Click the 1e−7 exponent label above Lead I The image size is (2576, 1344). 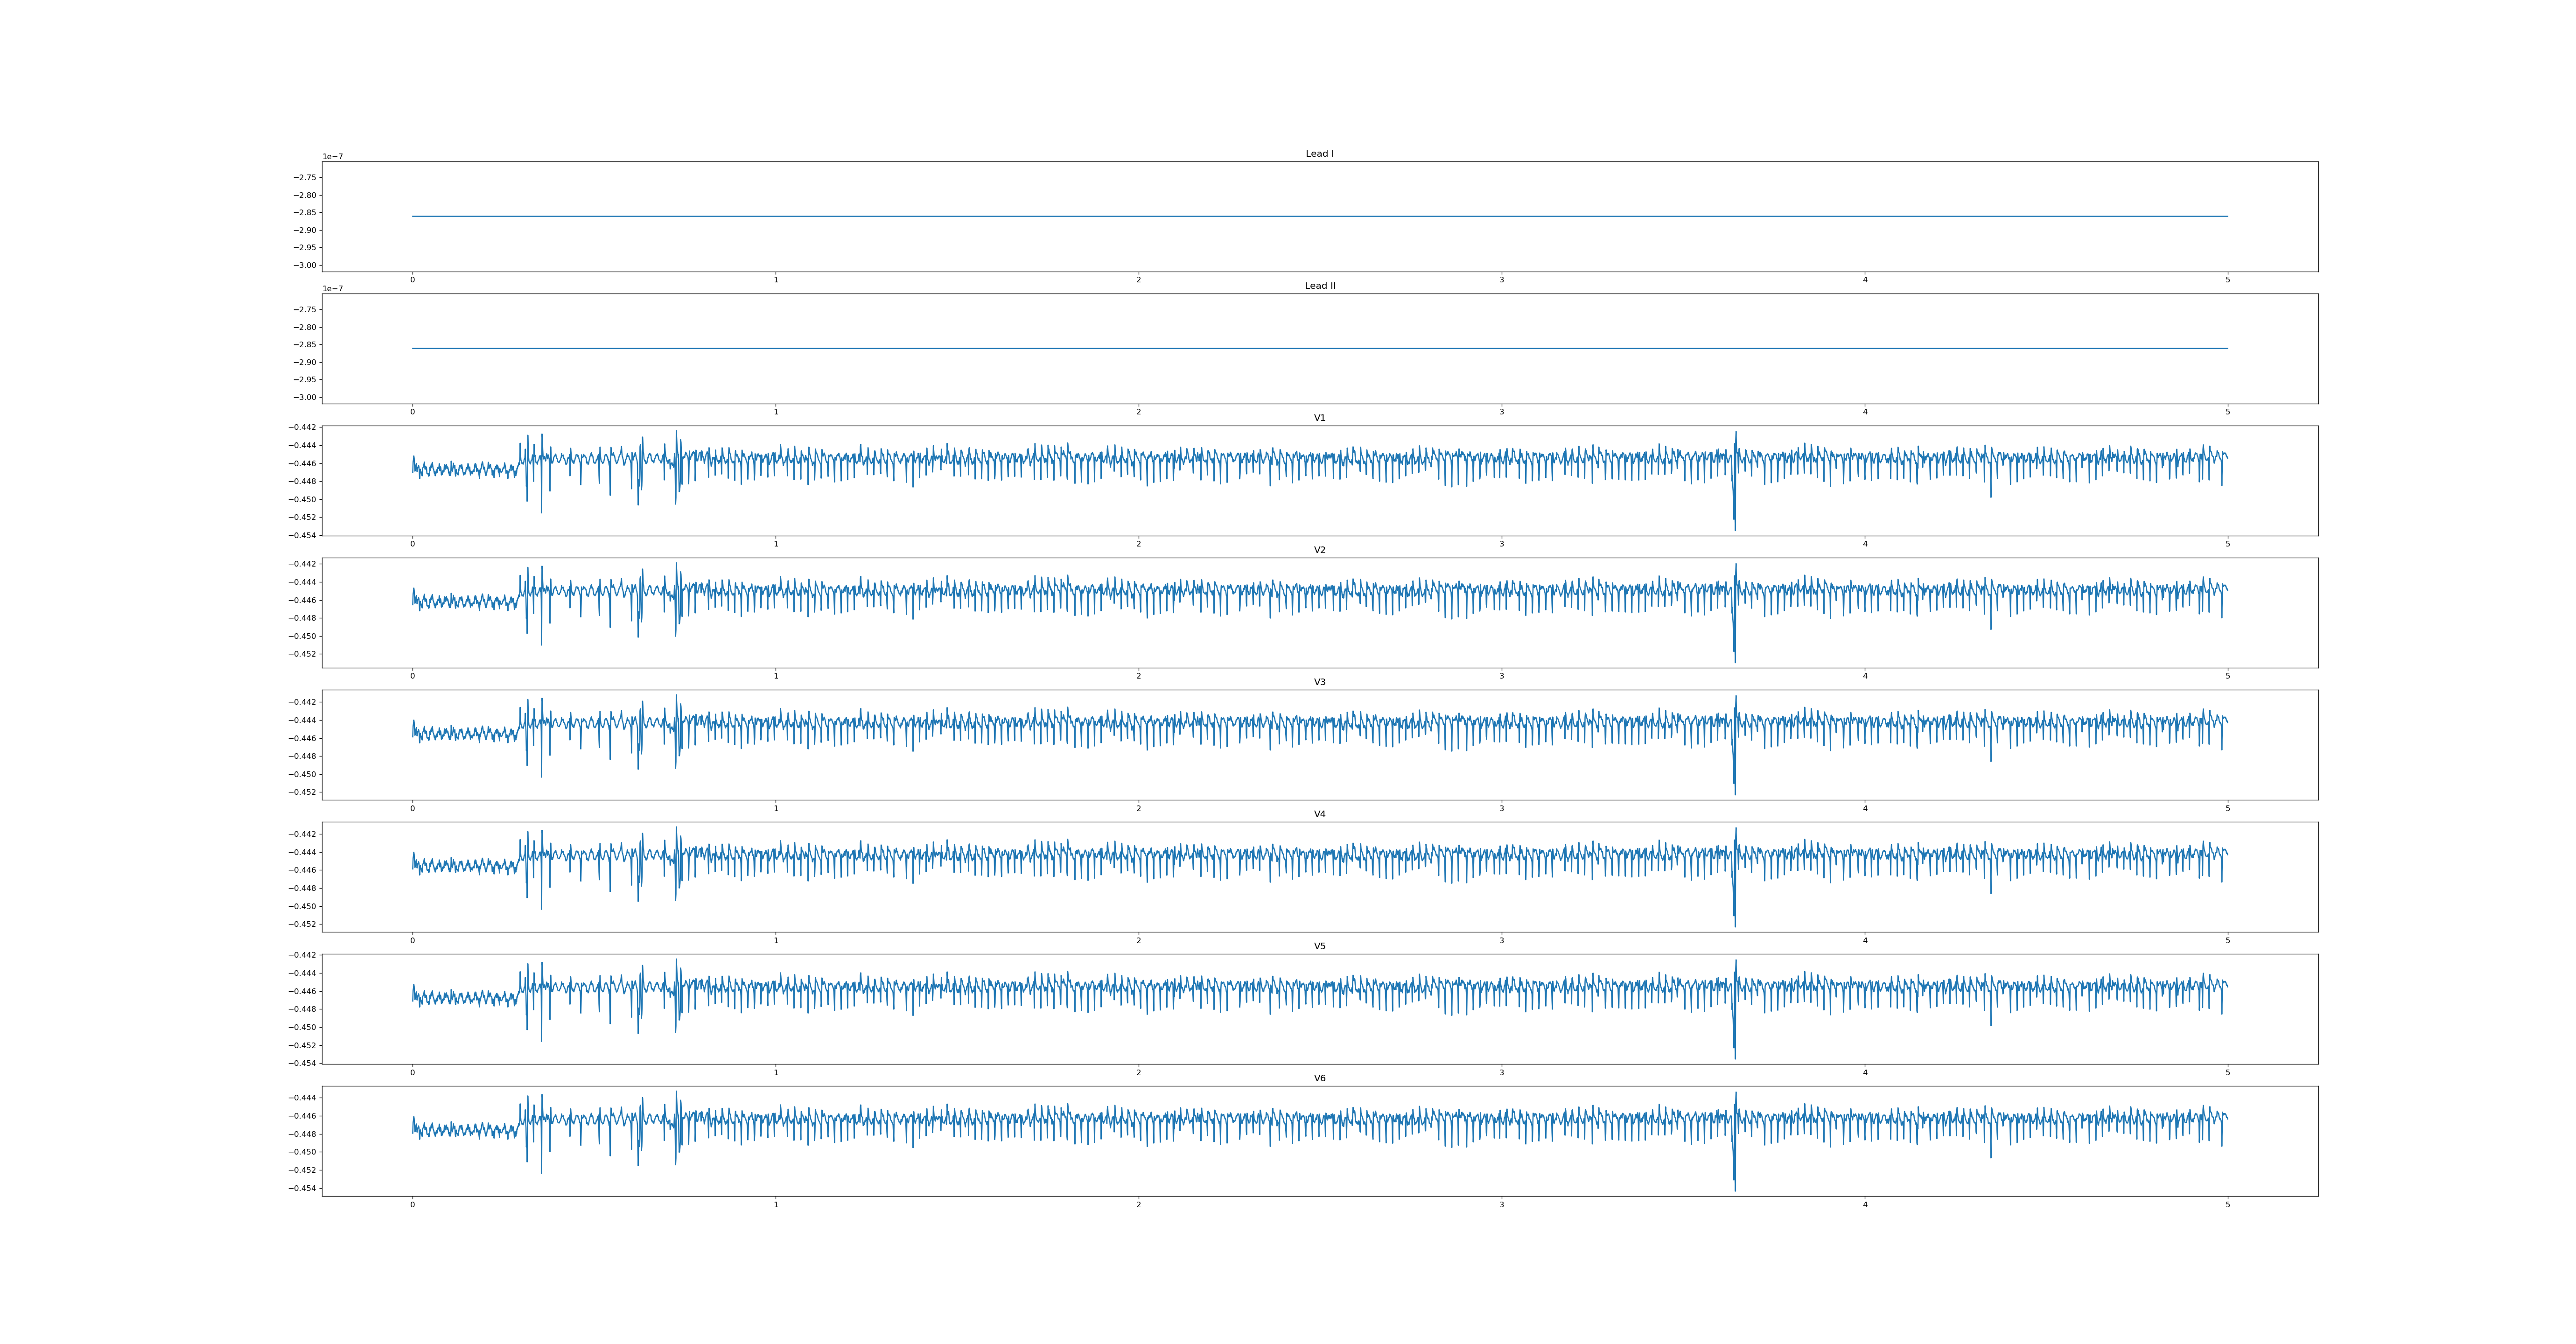[x=332, y=157]
